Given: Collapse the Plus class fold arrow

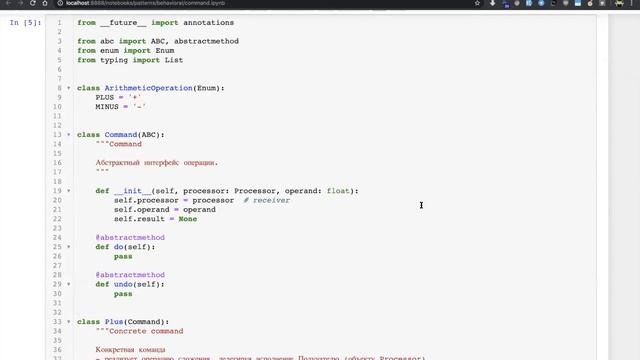Looking at the screenshot, I should 69,322.
